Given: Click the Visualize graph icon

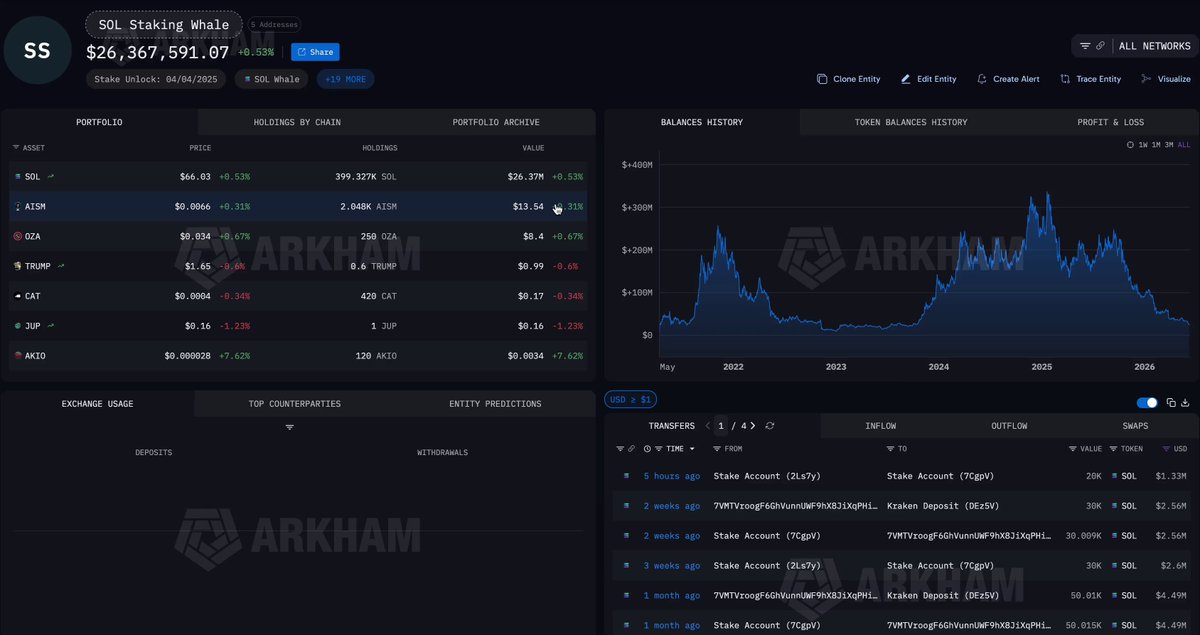Looking at the screenshot, I should [x=1146, y=79].
